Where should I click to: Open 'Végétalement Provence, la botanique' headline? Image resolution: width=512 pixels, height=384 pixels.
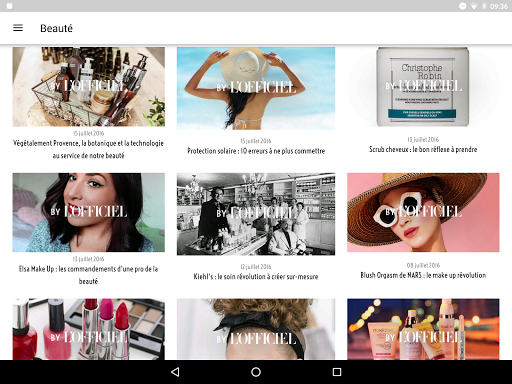[89, 149]
